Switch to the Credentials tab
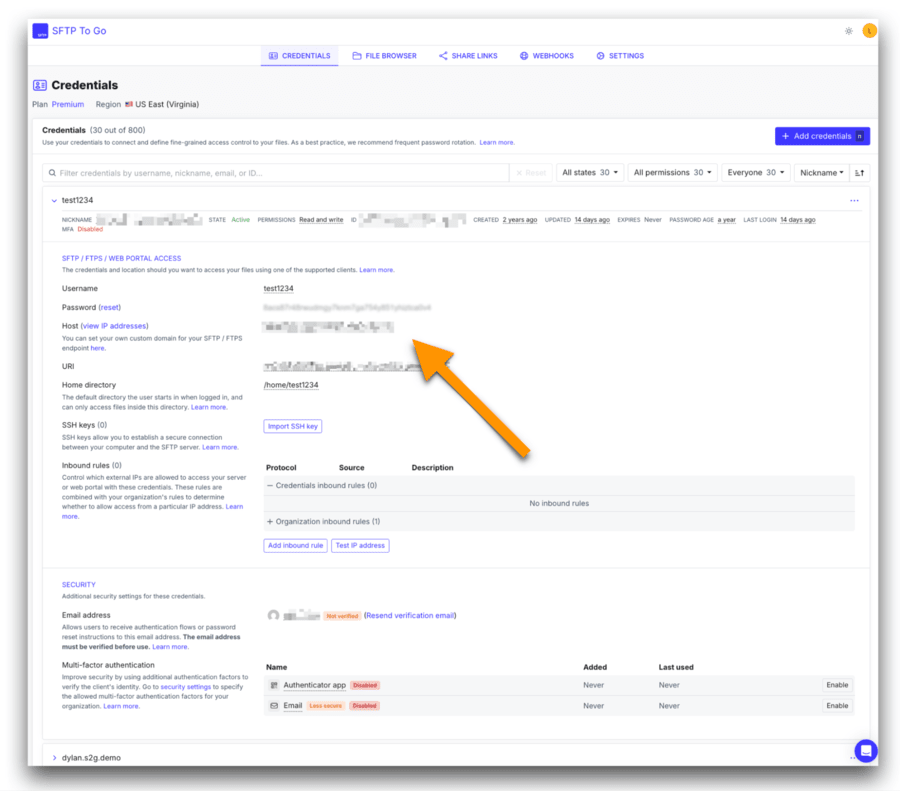 click(x=300, y=56)
